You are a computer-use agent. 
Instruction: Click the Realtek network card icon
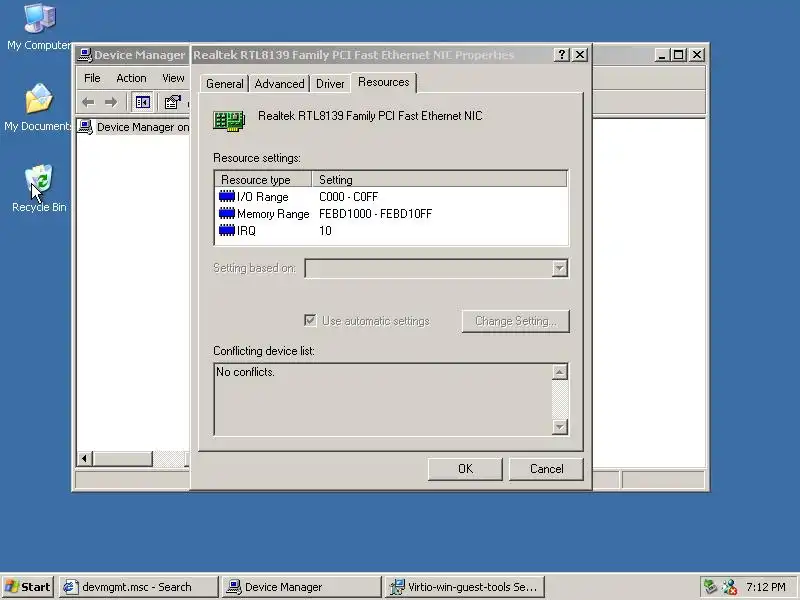click(x=229, y=121)
